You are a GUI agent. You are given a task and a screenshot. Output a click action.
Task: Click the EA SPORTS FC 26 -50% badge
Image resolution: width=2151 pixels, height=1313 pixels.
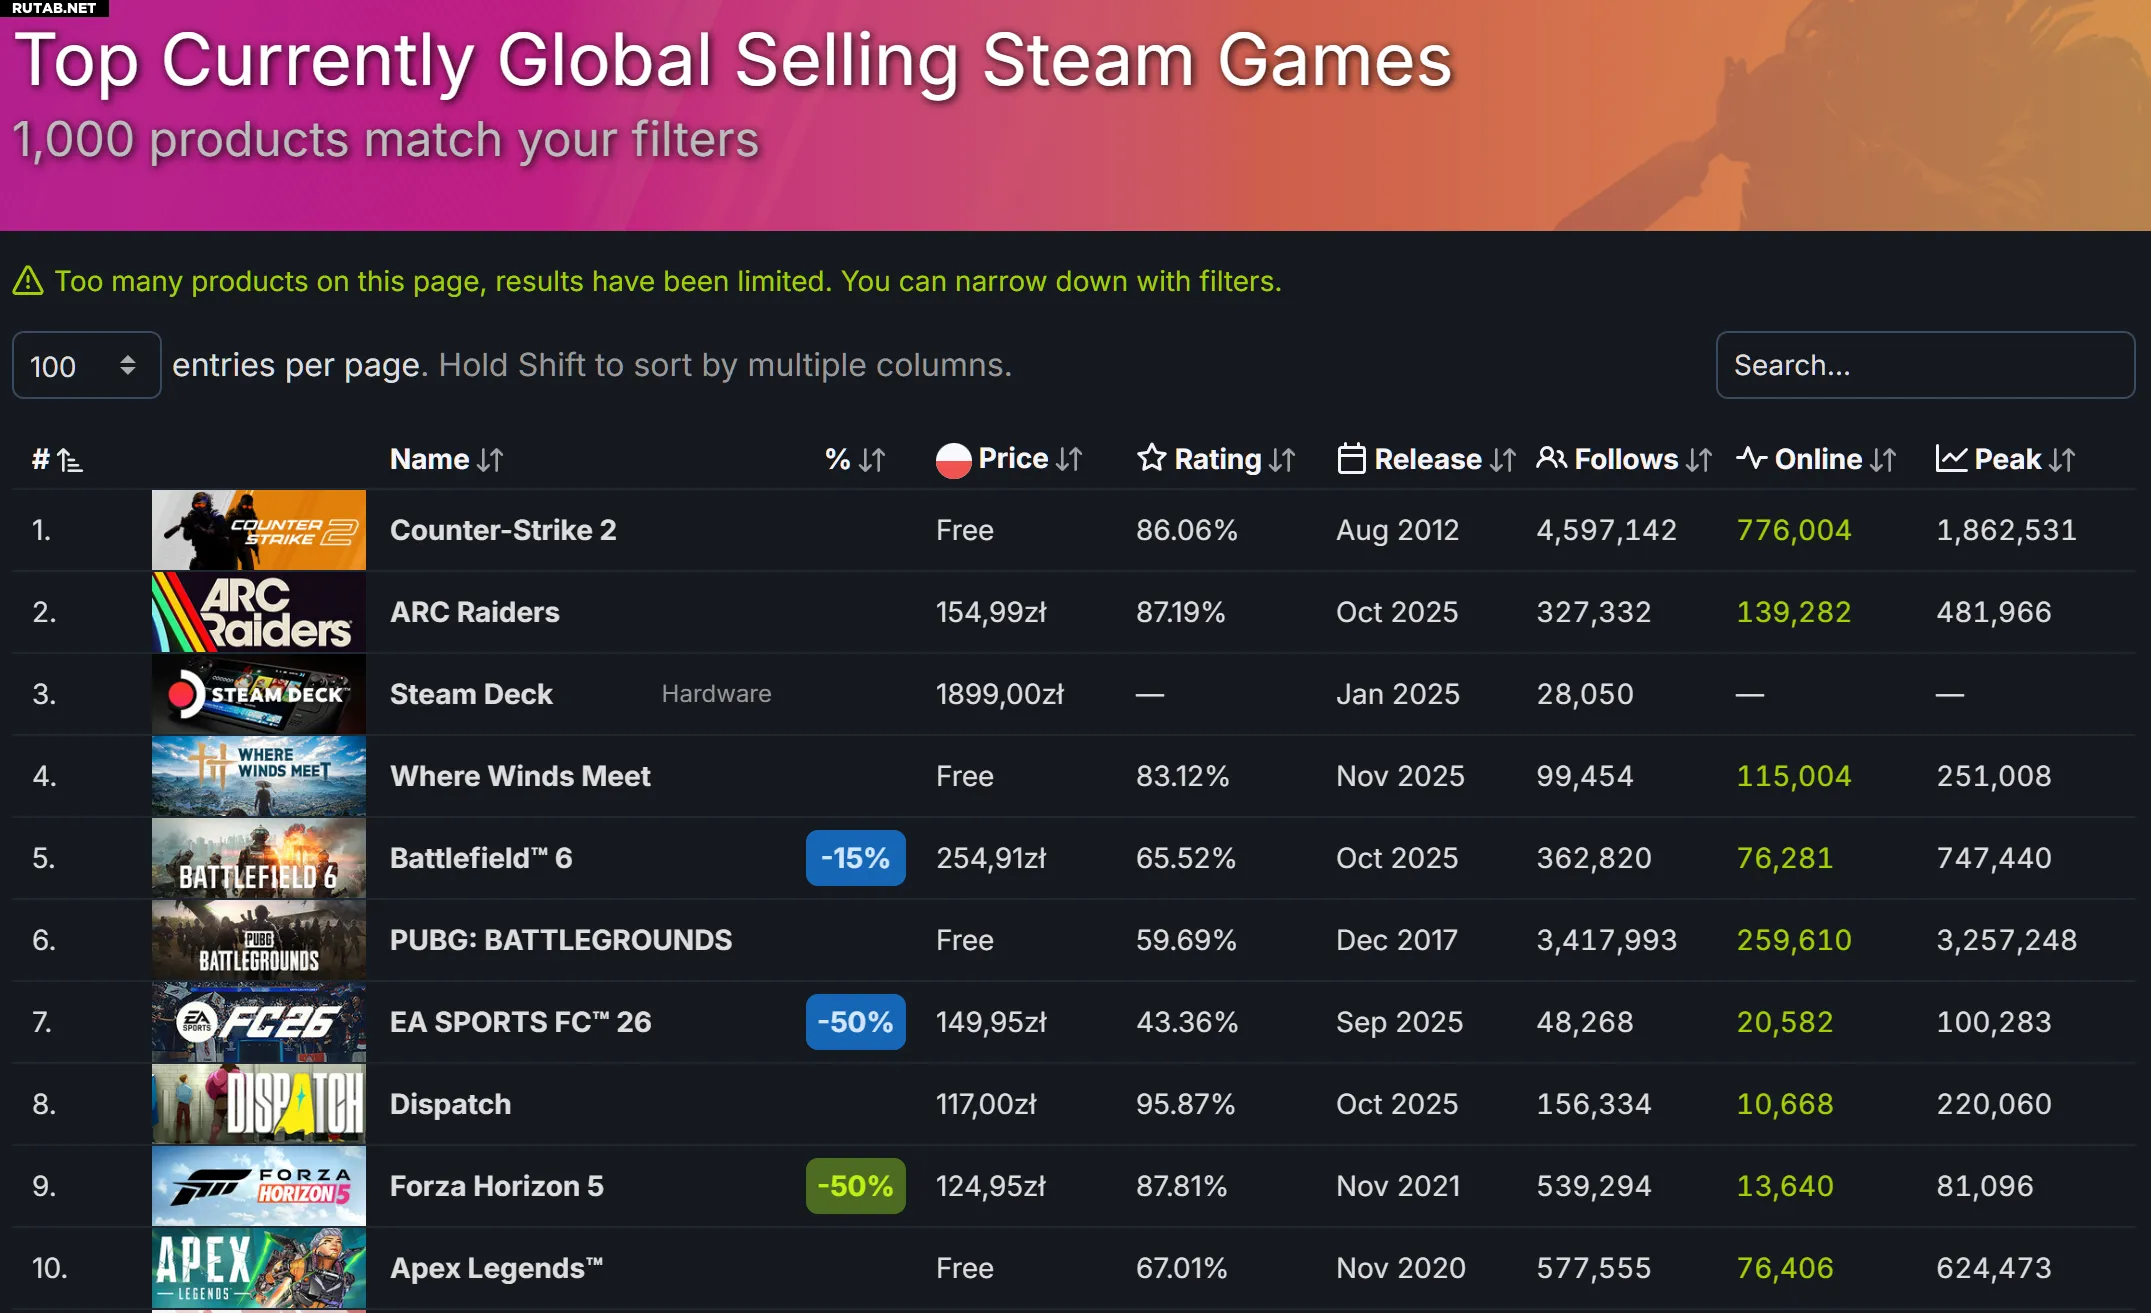coord(855,1022)
